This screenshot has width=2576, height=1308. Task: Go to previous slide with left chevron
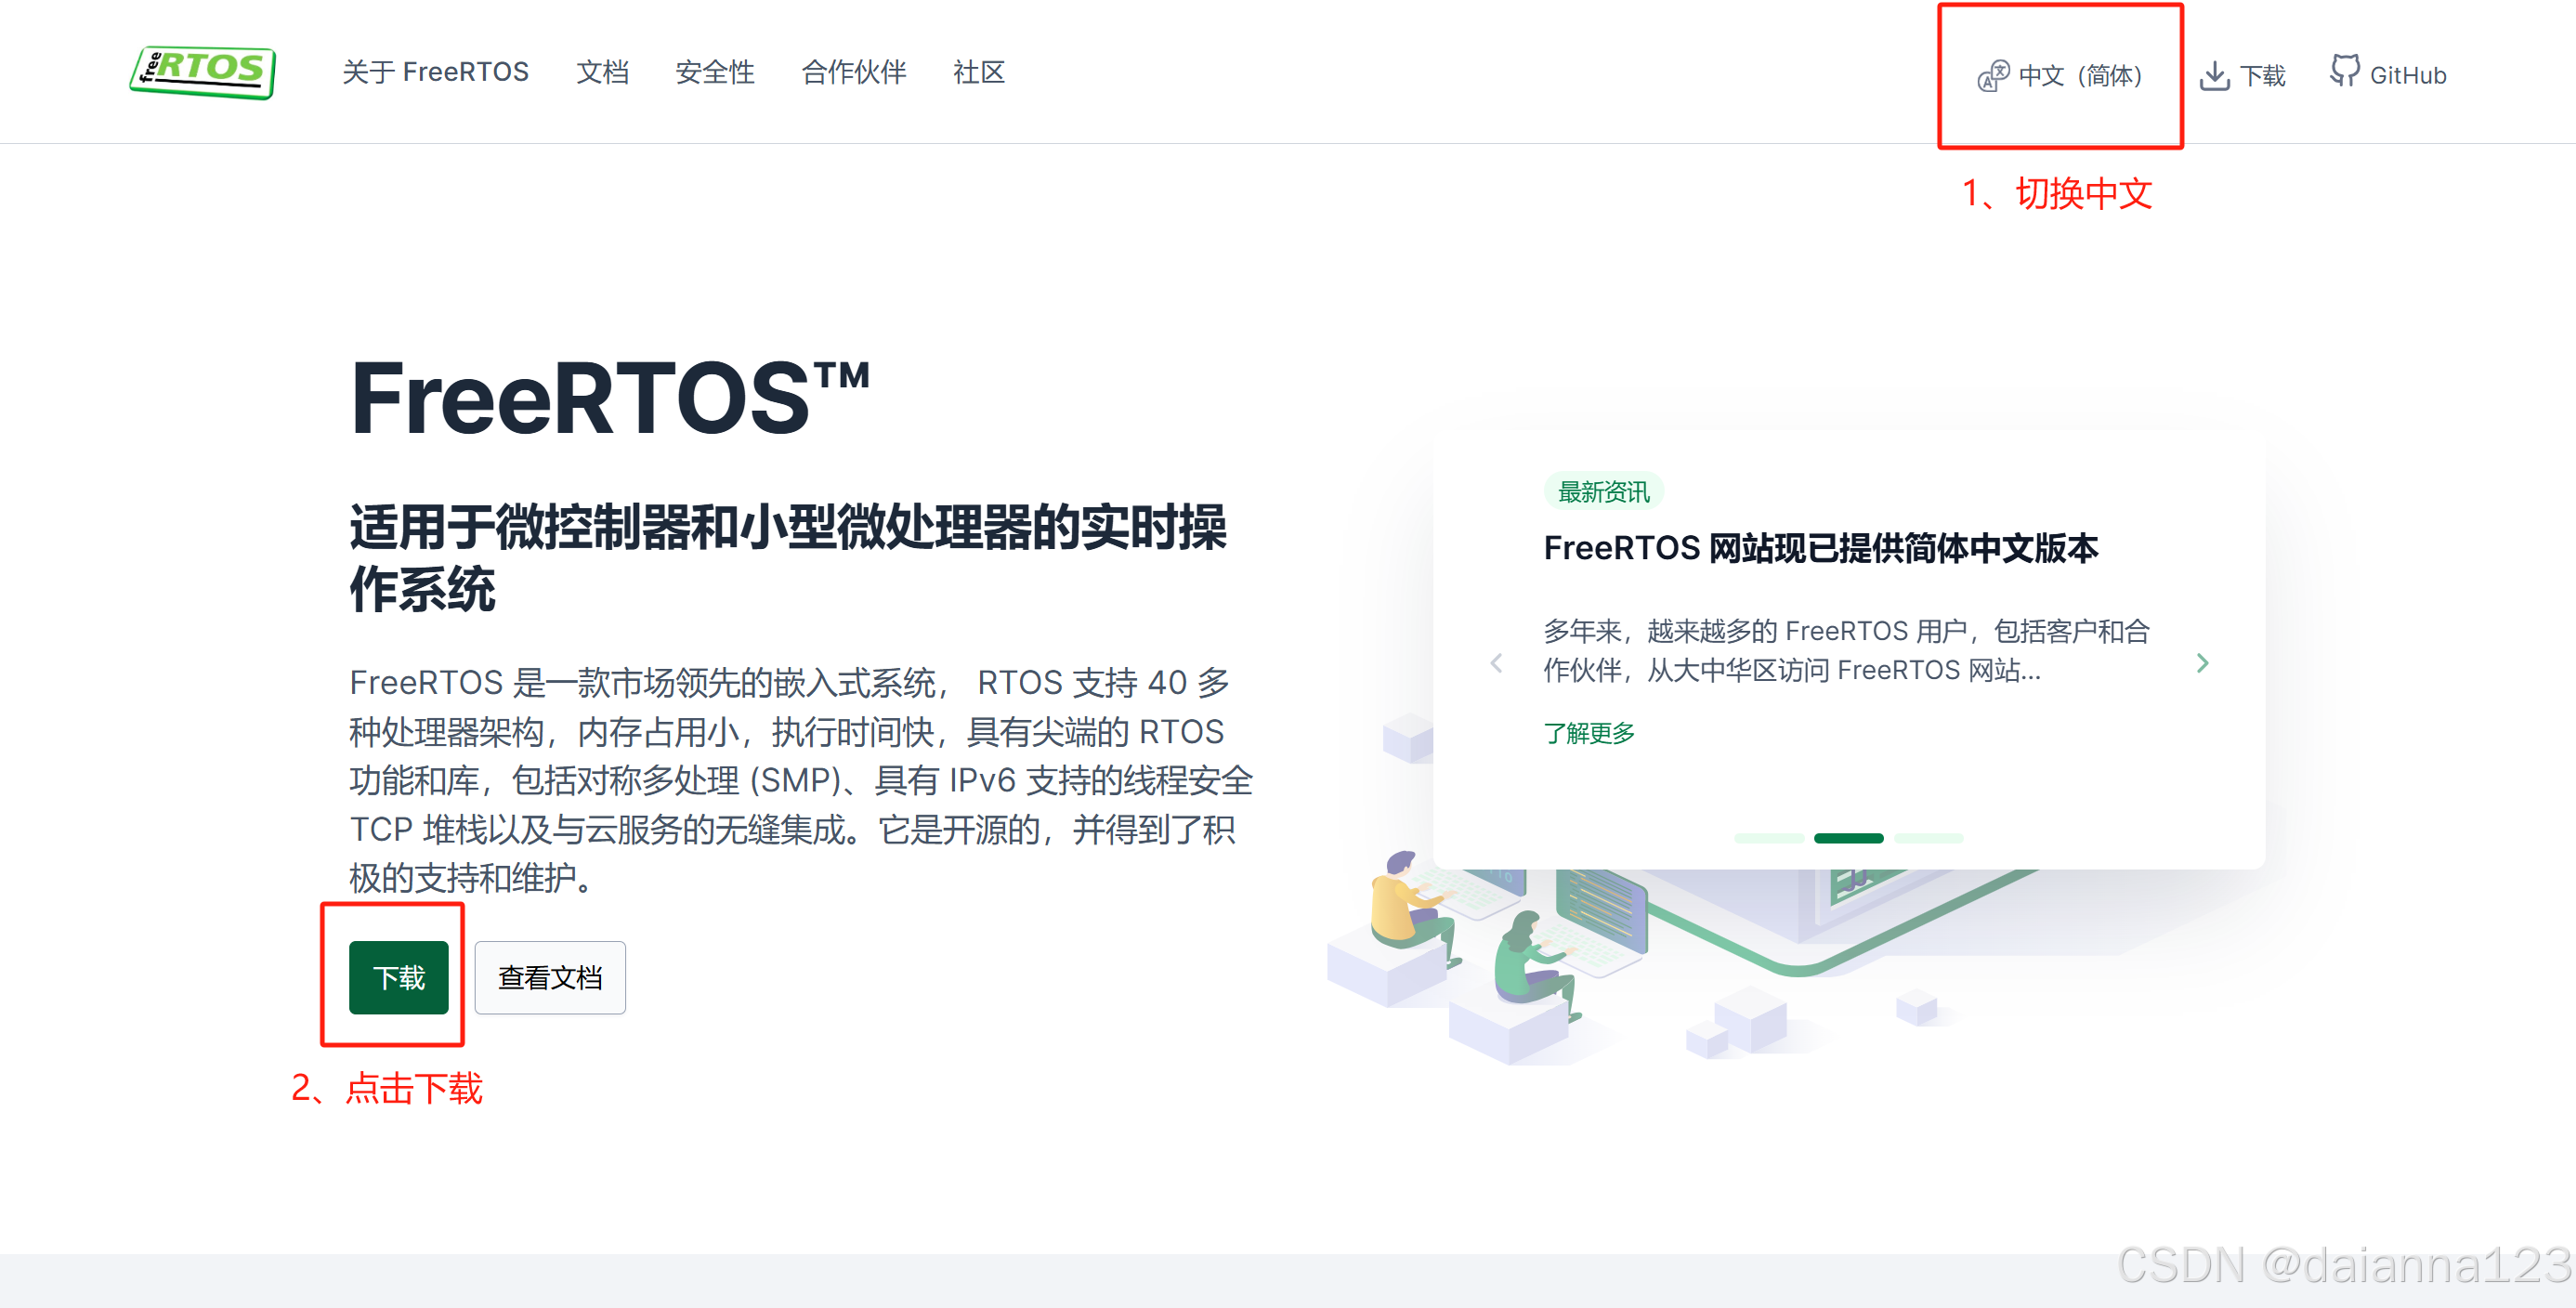[1497, 662]
